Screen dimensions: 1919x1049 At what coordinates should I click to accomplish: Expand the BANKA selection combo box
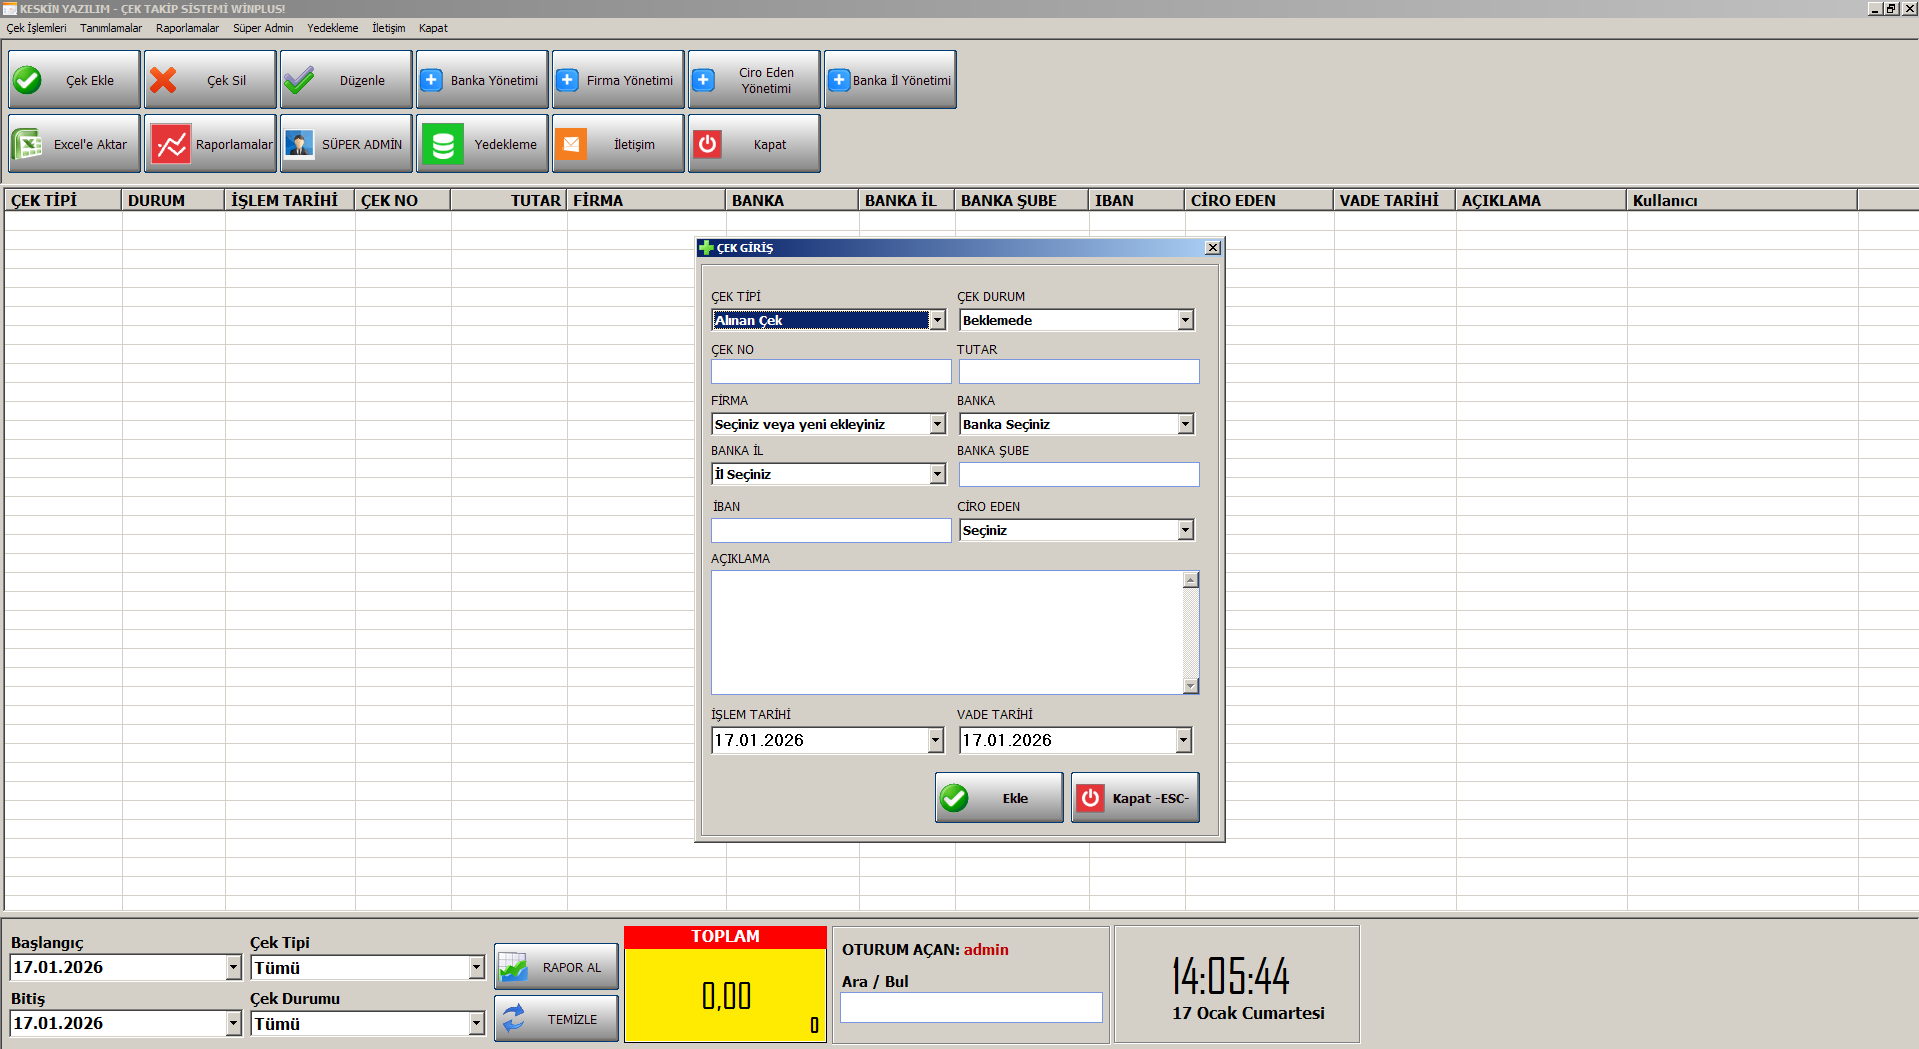[x=1185, y=424]
